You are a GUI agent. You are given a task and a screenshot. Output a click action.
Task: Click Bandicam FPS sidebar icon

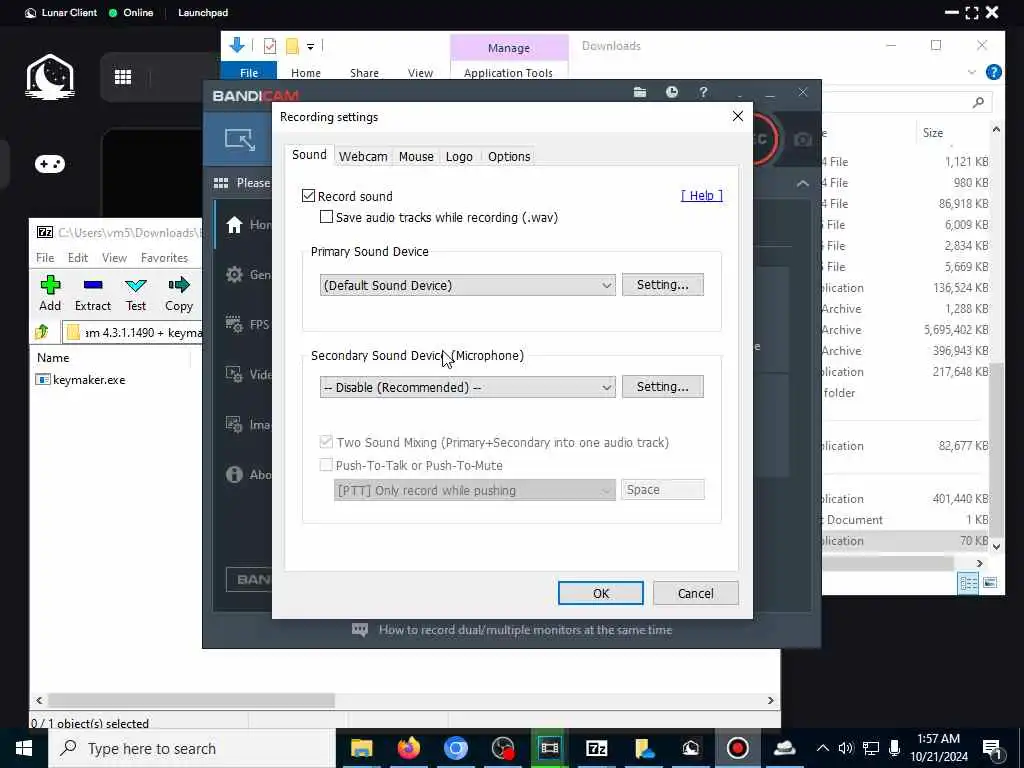point(234,324)
